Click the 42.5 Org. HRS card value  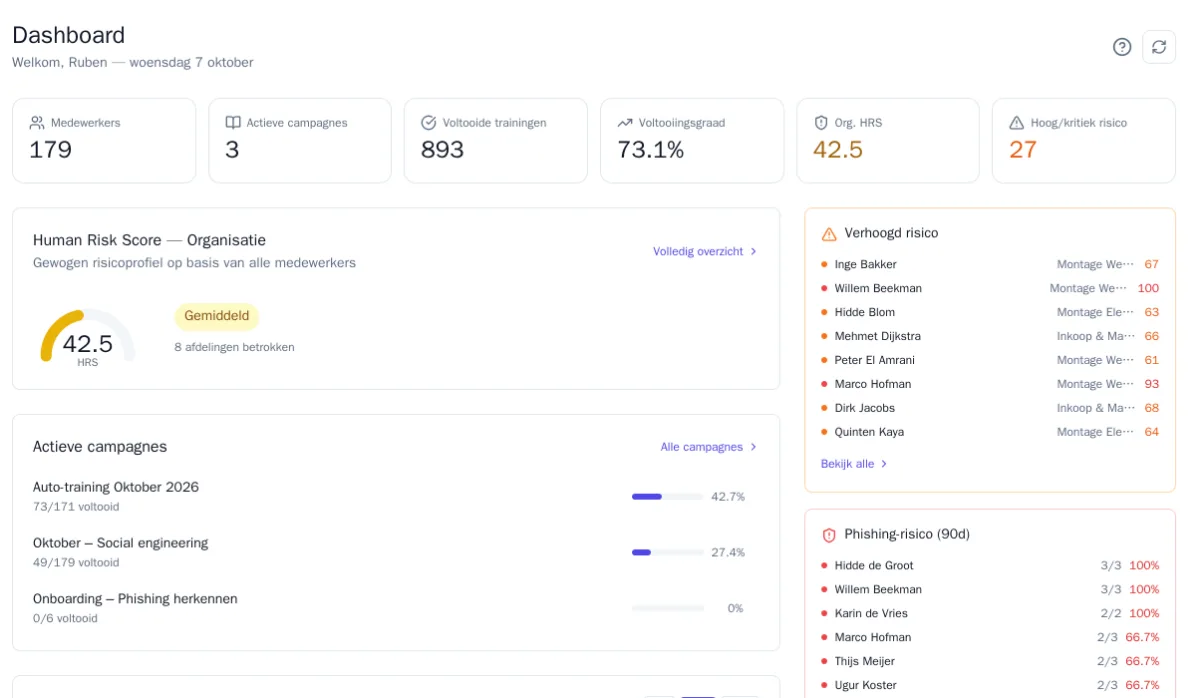pyautogui.click(x=838, y=150)
